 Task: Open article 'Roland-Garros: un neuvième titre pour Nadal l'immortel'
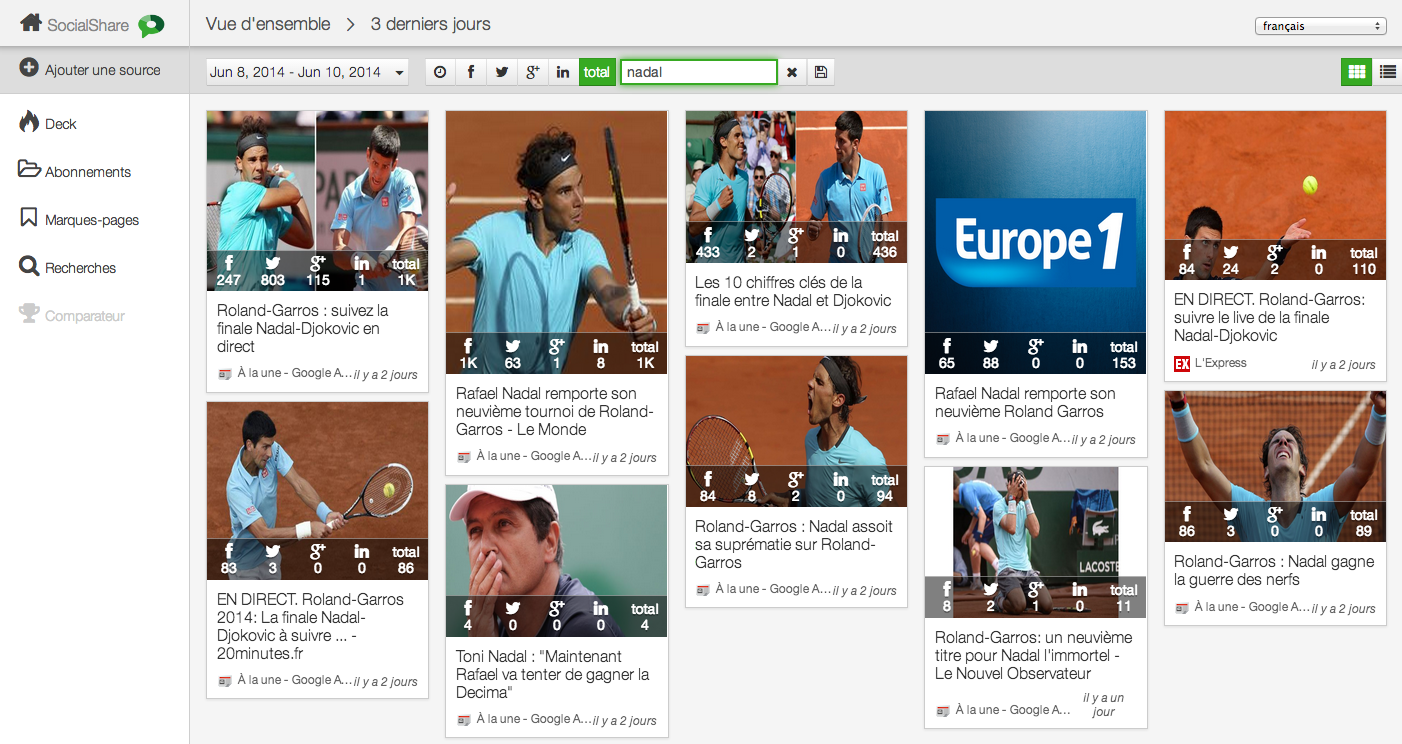click(1034, 655)
